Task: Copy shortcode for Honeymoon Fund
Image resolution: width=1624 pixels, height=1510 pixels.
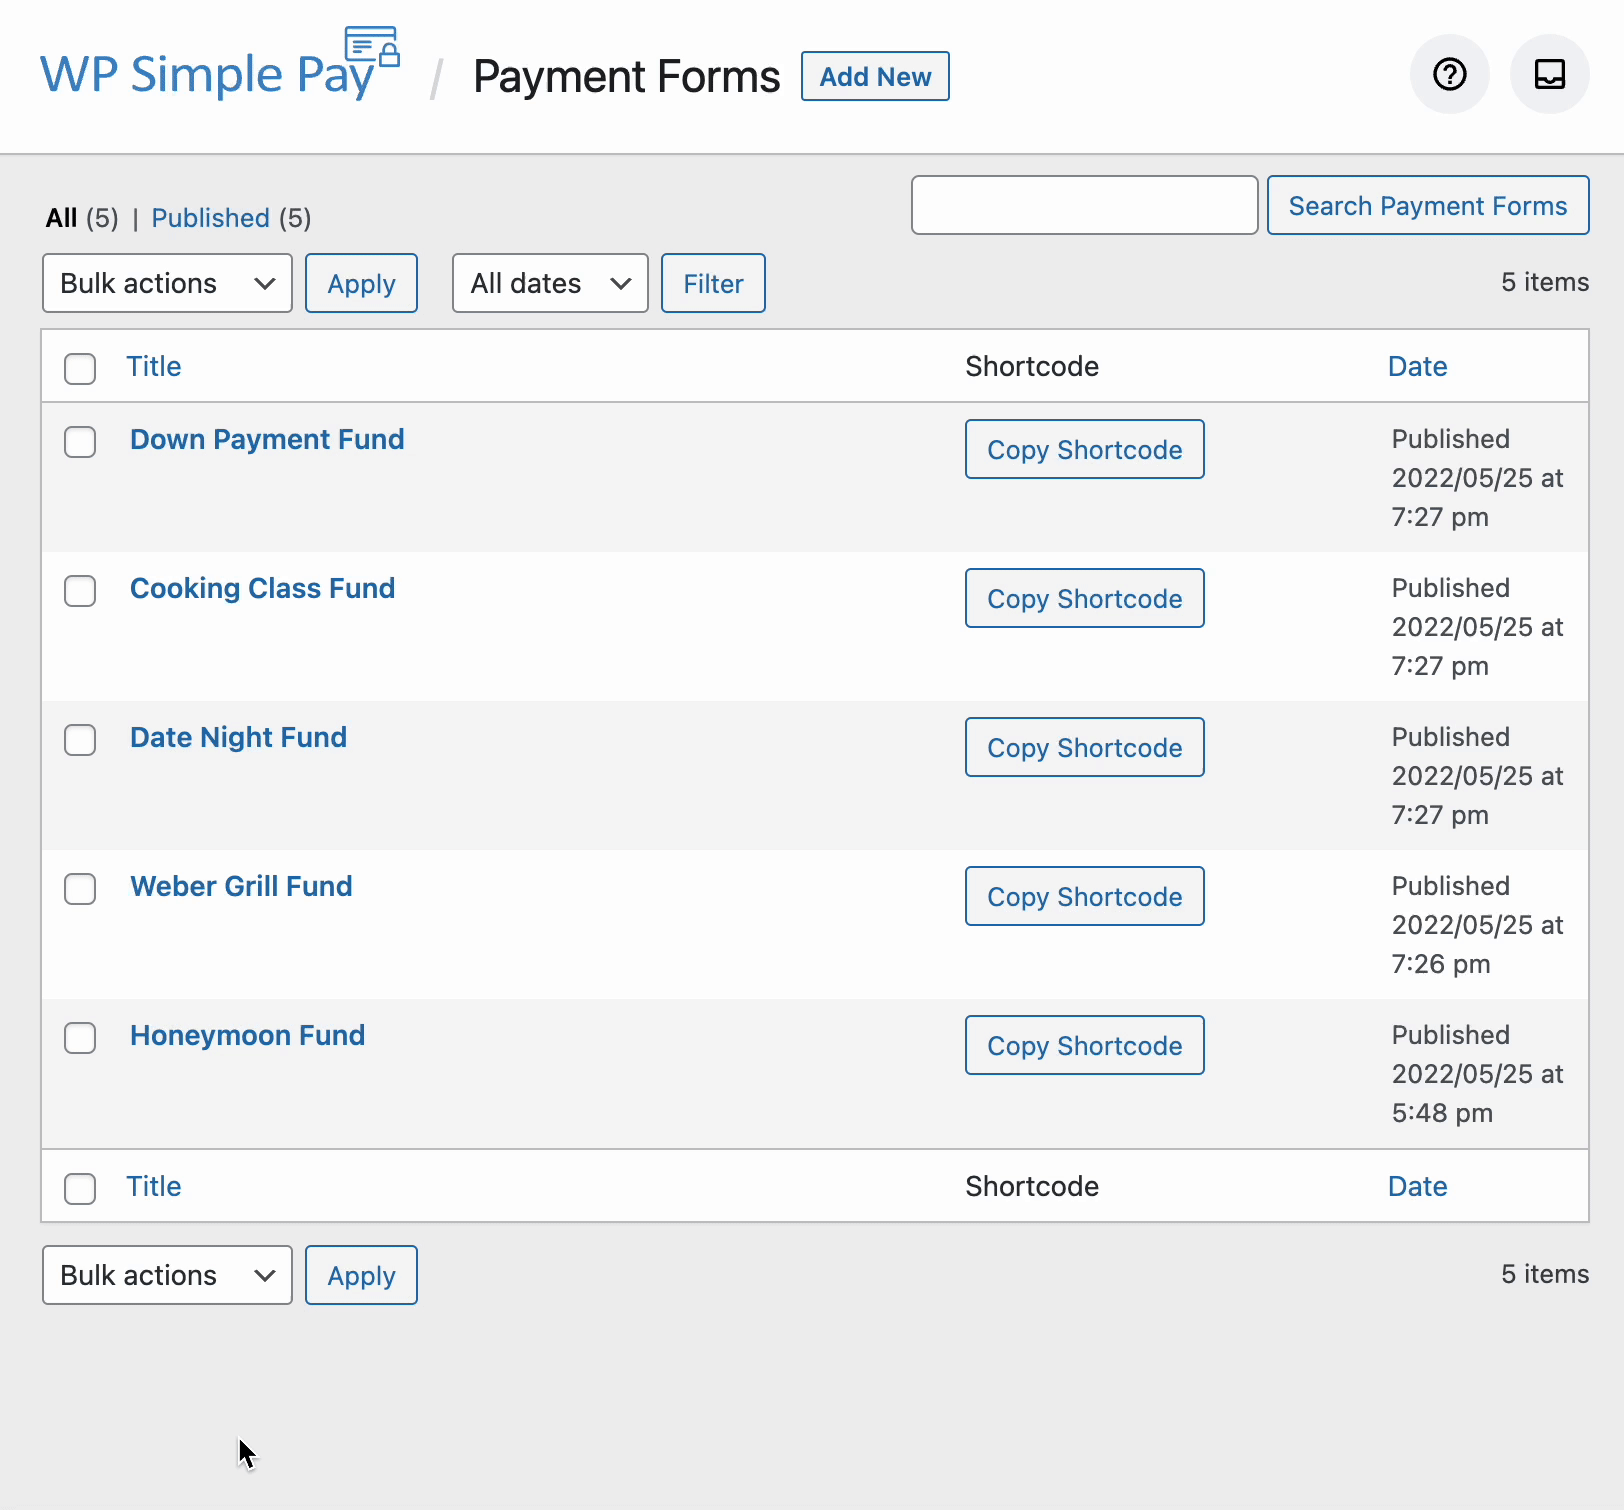Action: 1084,1046
